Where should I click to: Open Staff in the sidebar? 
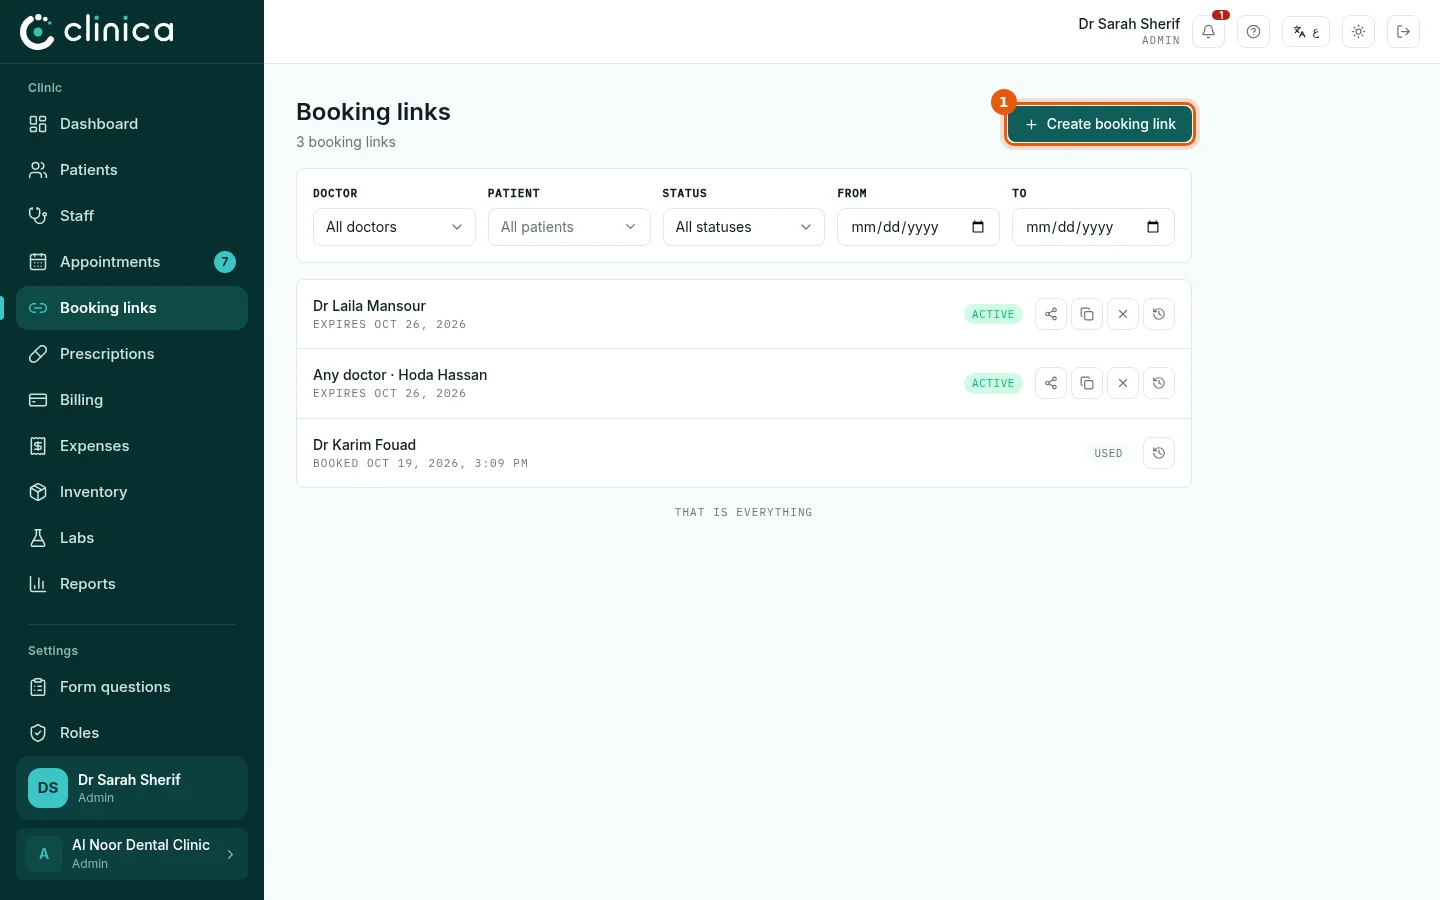coord(132,216)
